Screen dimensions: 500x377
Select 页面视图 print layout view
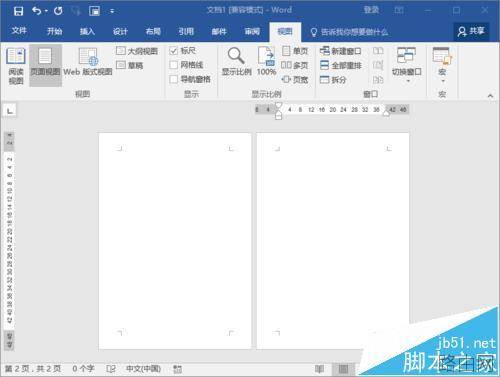pos(45,66)
